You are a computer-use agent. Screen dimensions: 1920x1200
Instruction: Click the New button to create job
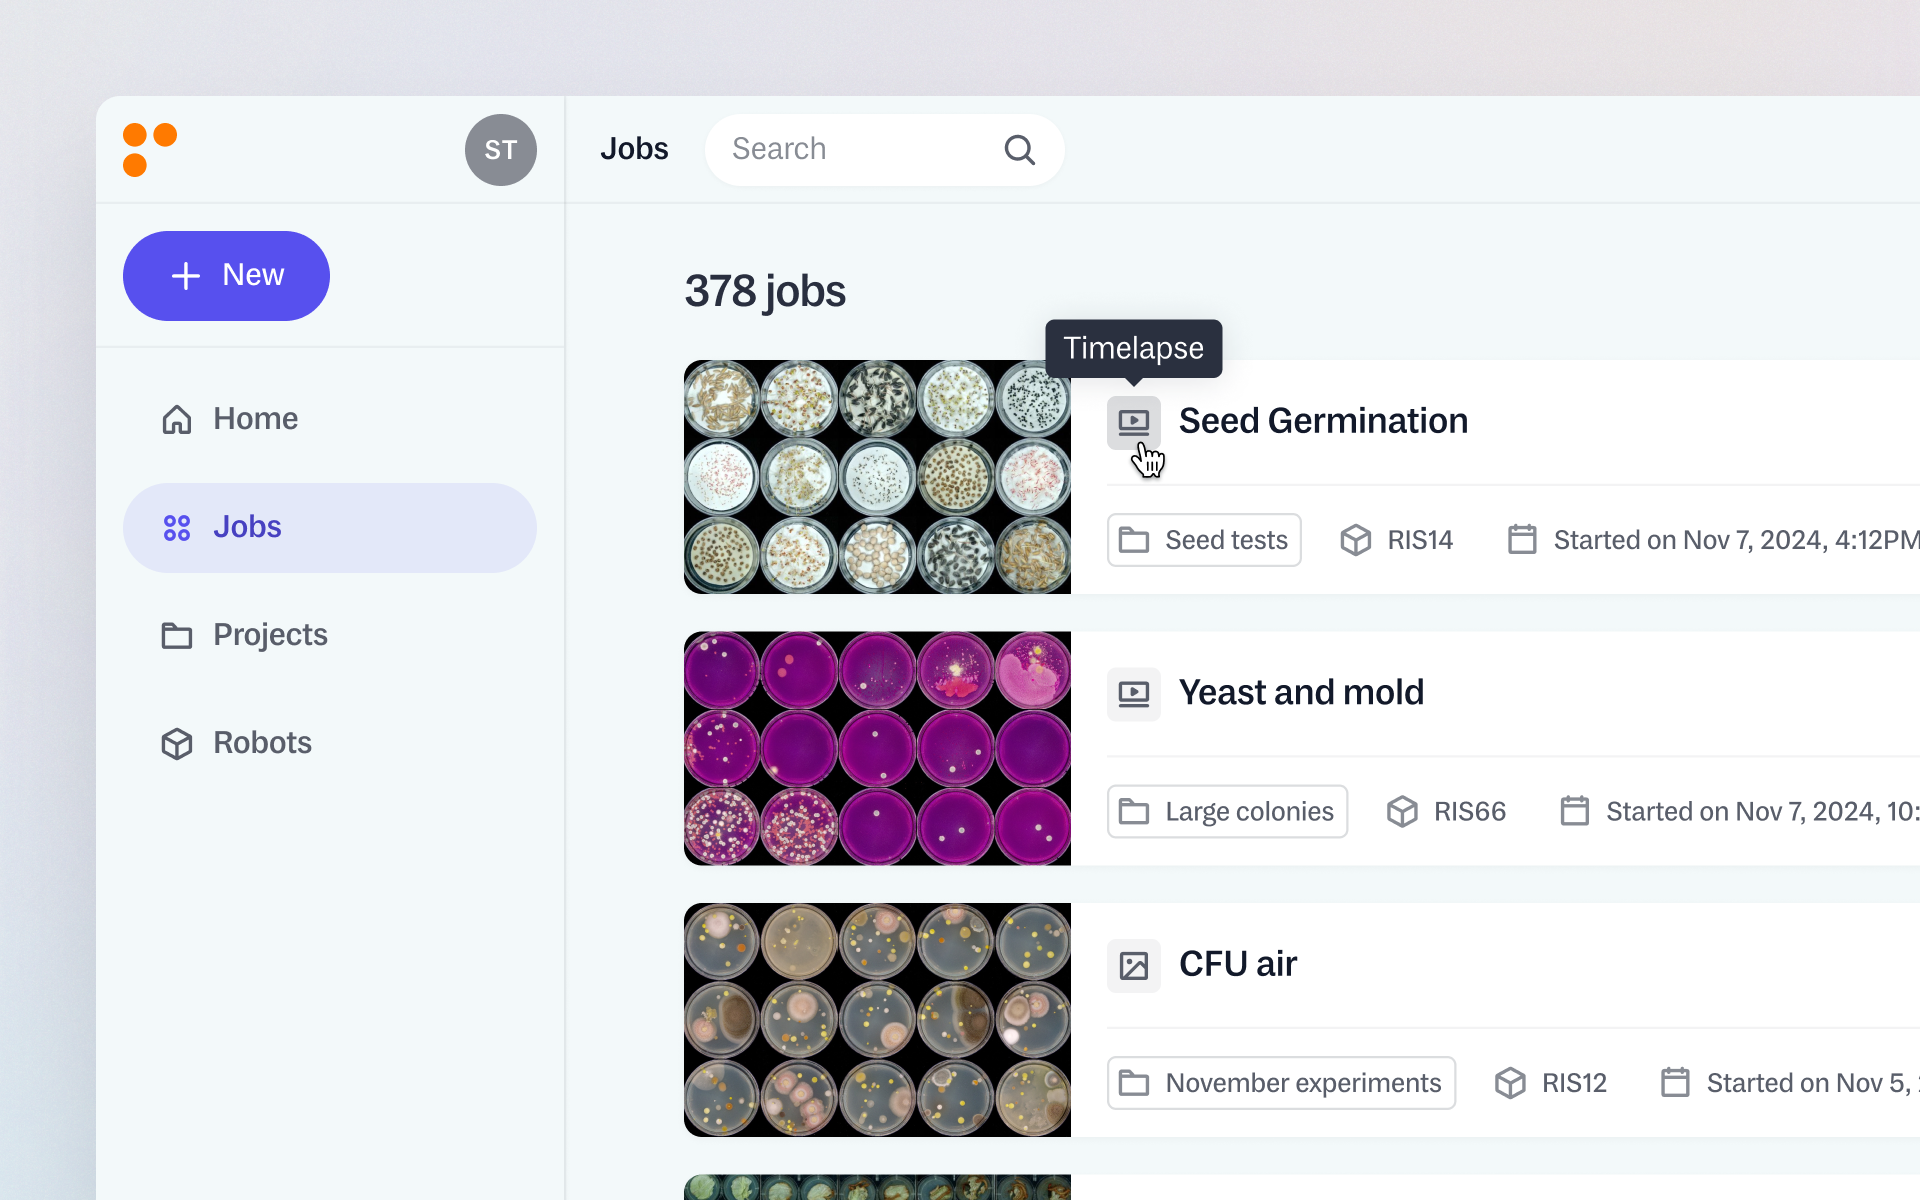tap(224, 275)
